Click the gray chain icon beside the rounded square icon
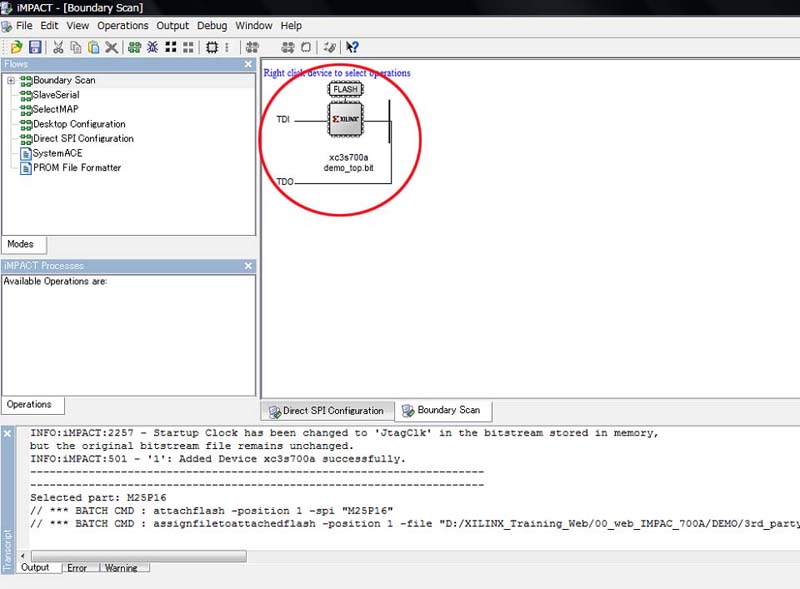Viewport: 800px width, 589px height. tap(288, 47)
